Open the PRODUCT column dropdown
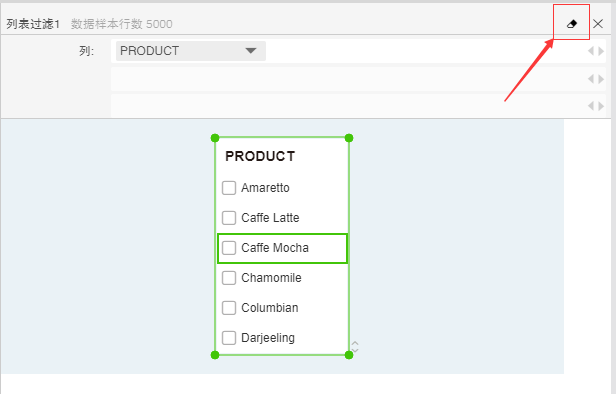This screenshot has width=616, height=394. [x=191, y=51]
